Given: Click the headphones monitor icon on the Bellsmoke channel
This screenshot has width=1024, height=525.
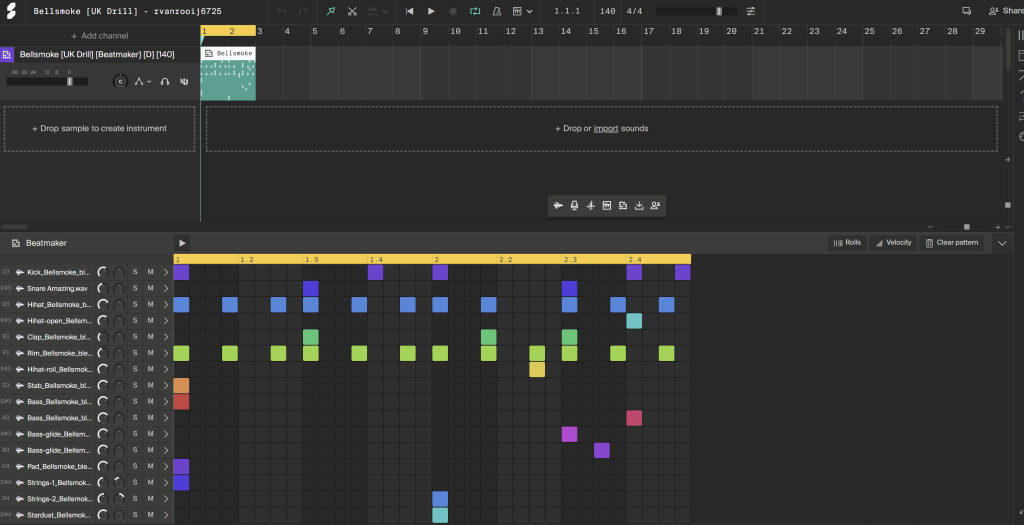Looking at the screenshot, I should (x=165, y=81).
